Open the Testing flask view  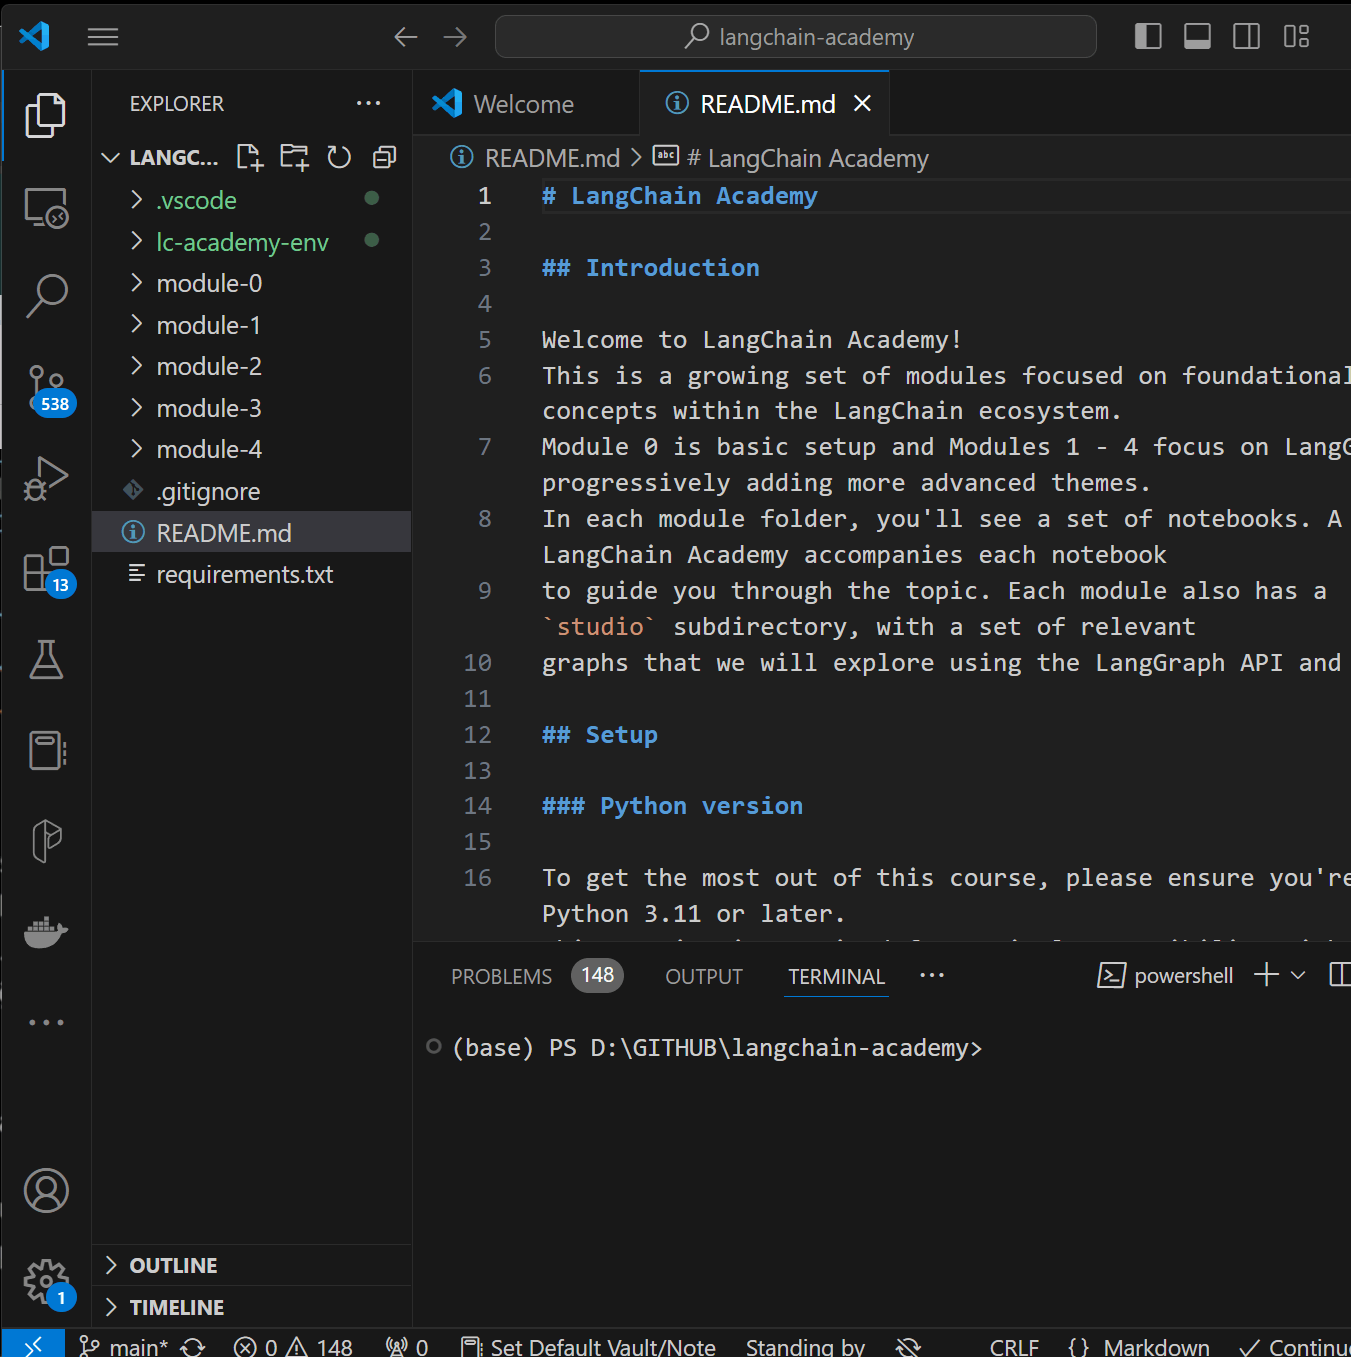coord(46,660)
